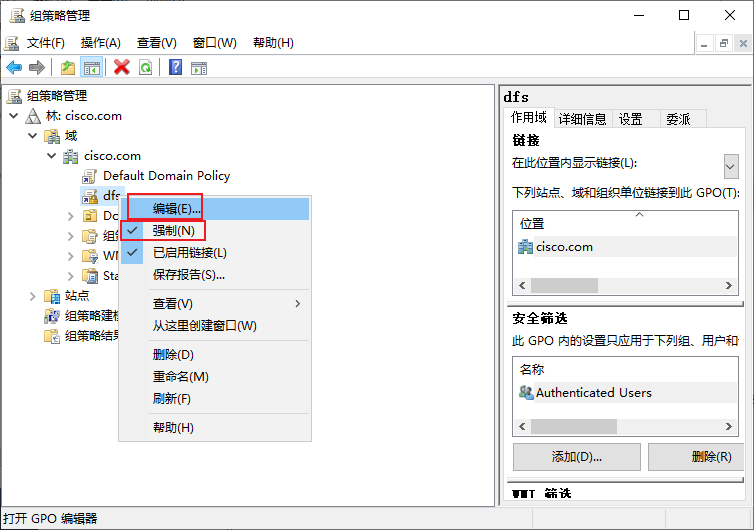Click the horizontal scrollbar under 位置 list
754x530 pixels.
pyautogui.click(x=625, y=285)
